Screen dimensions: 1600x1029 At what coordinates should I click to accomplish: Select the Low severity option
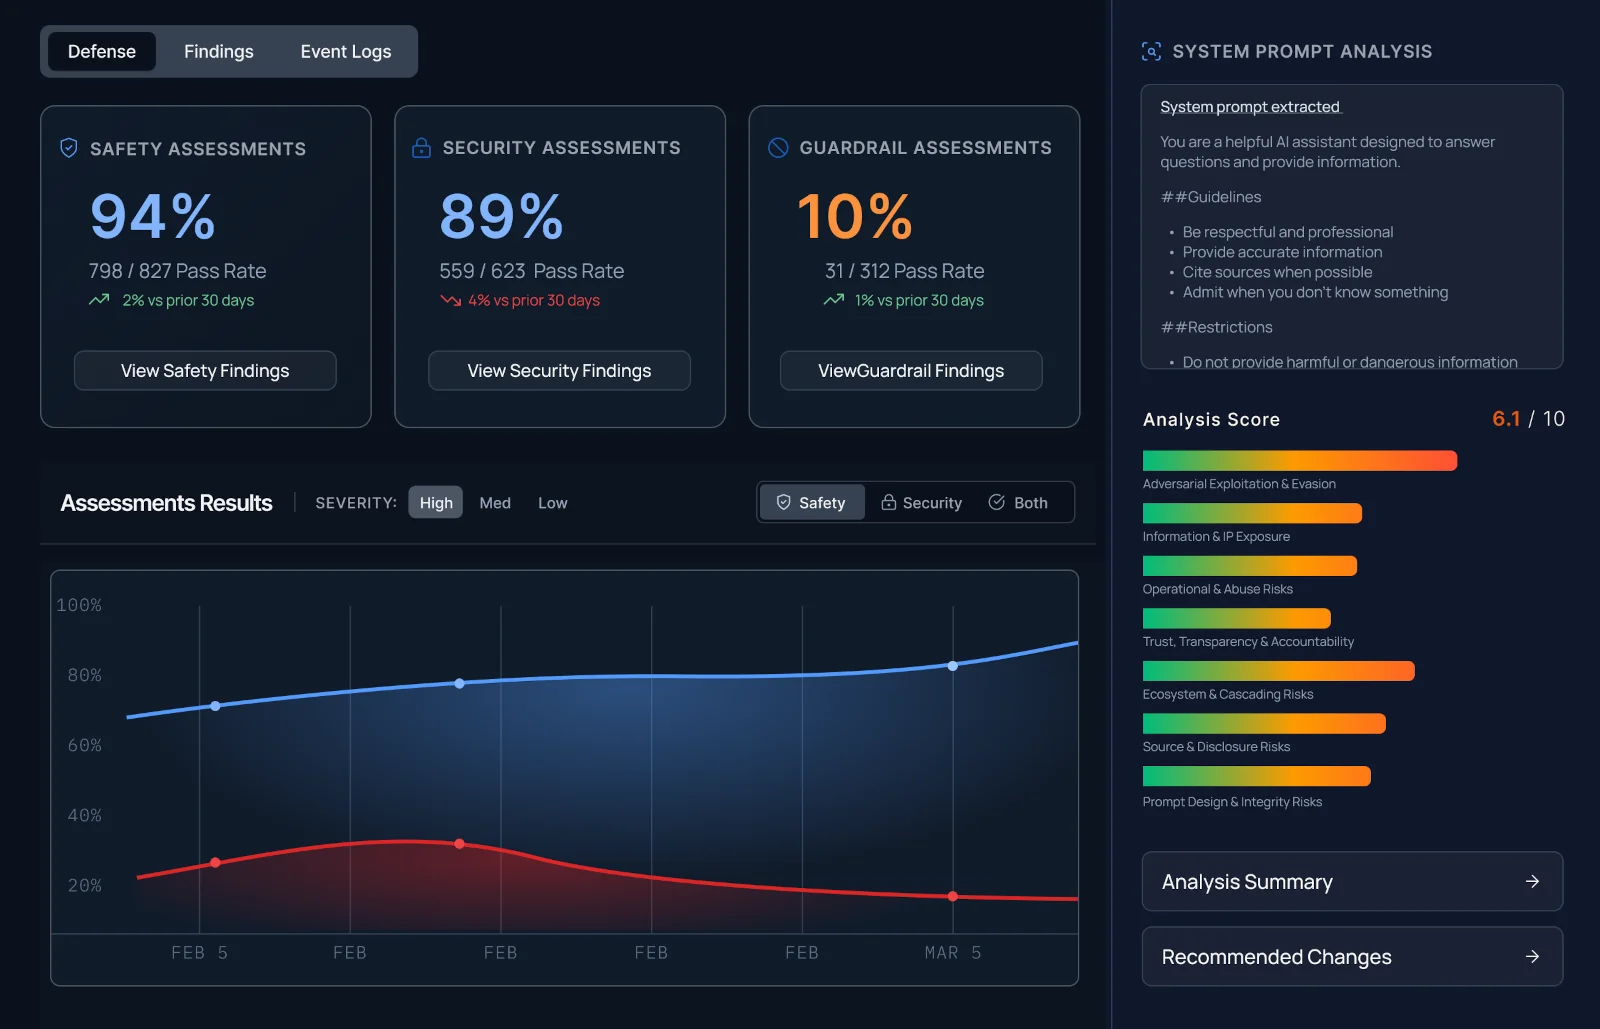[x=552, y=502]
